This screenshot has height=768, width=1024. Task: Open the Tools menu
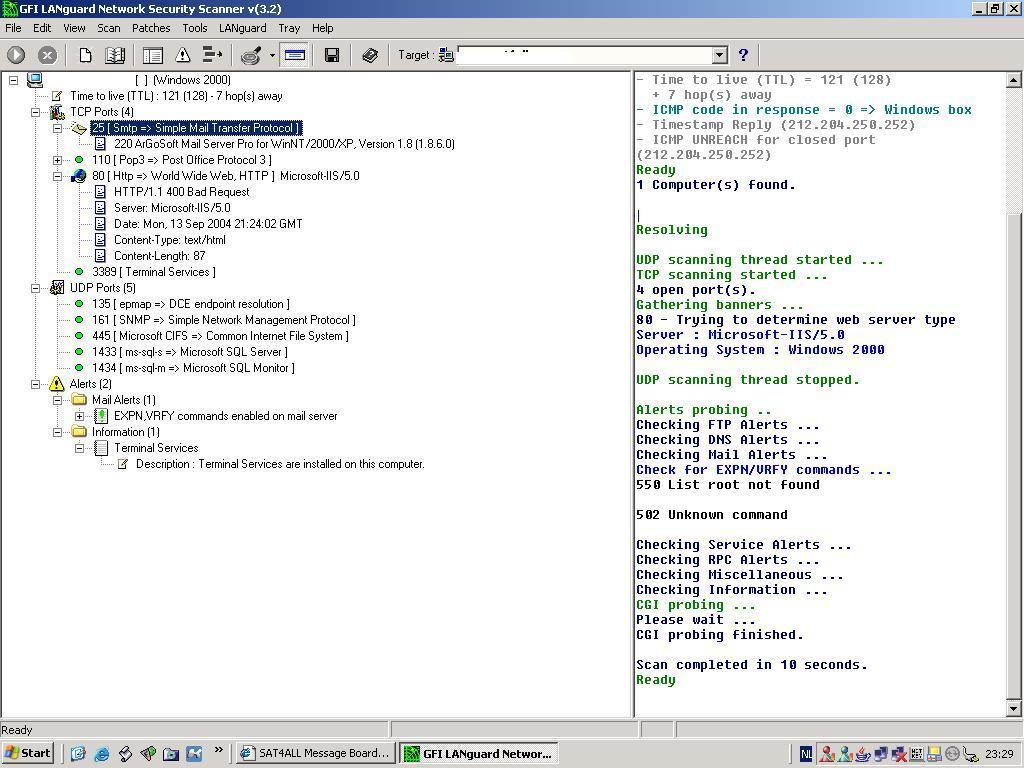pyautogui.click(x=195, y=28)
